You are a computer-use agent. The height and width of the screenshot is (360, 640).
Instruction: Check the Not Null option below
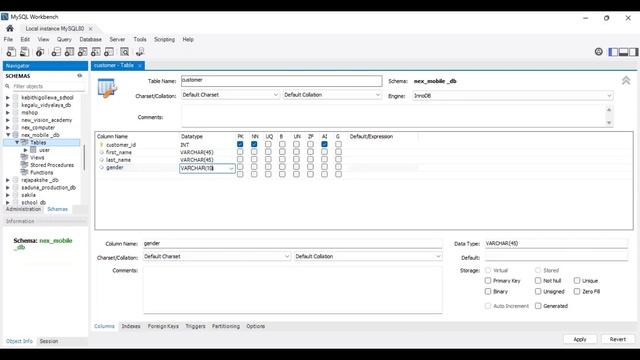point(538,280)
